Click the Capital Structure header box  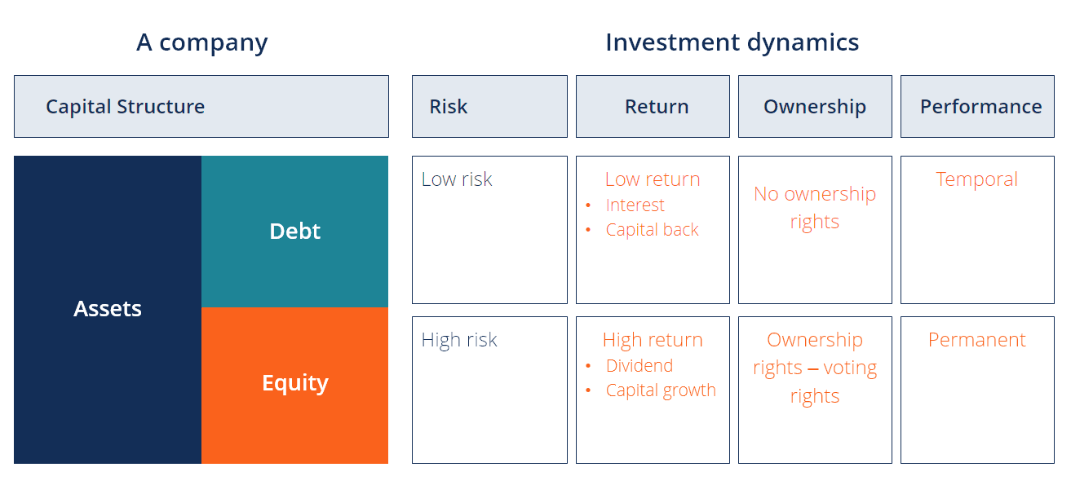click(201, 106)
